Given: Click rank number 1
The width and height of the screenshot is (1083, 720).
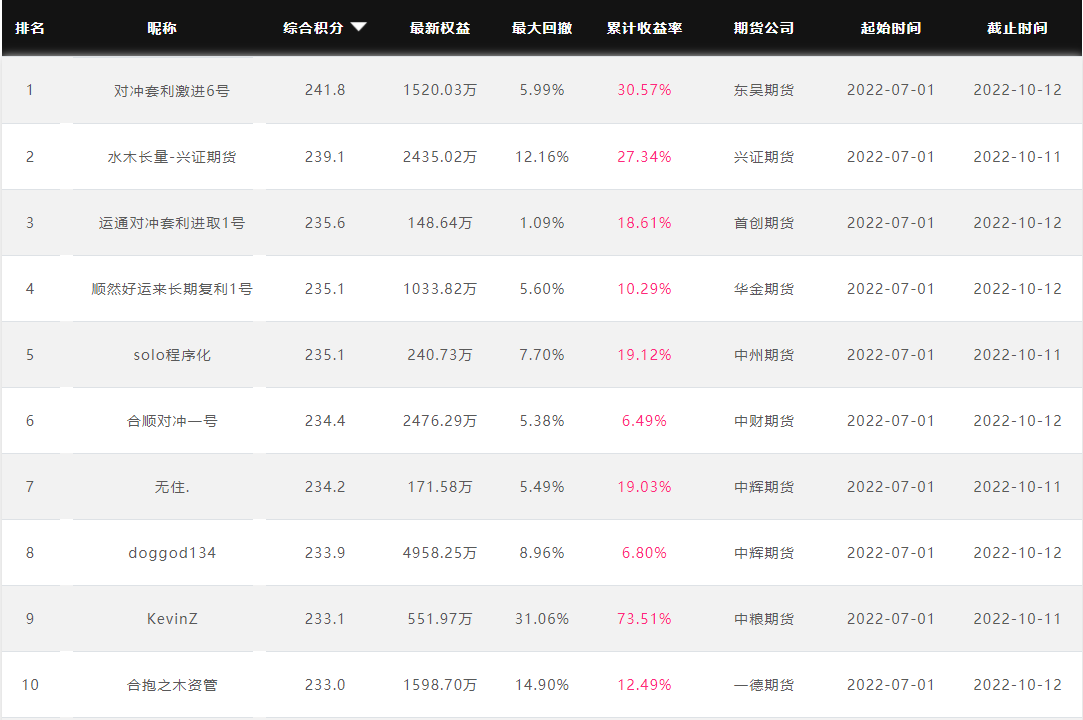Looking at the screenshot, I should pos(30,90).
